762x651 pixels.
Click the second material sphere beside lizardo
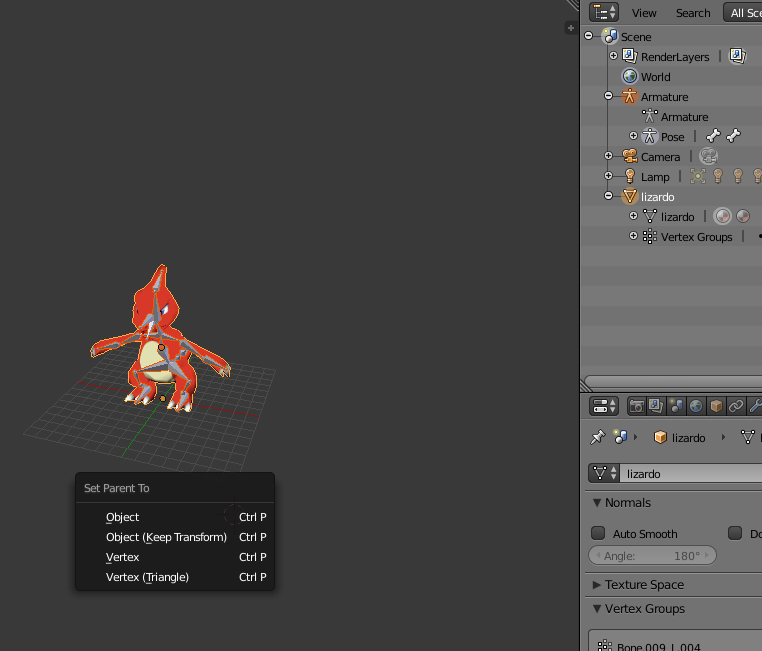743,216
